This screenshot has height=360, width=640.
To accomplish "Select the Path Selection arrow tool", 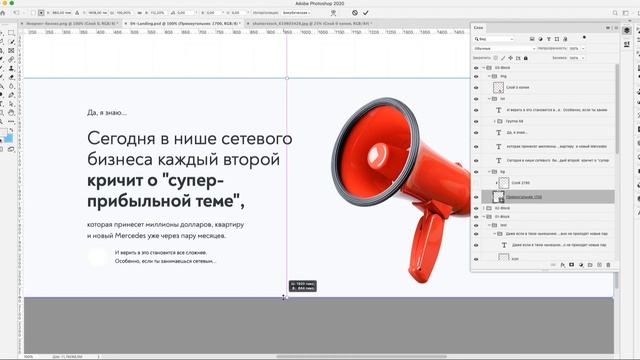I will [11, 104].
